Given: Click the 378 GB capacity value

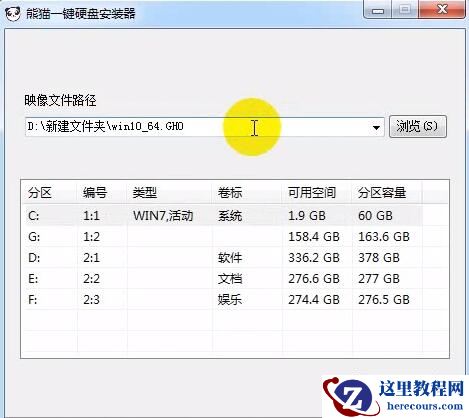Looking at the screenshot, I should (379, 258).
